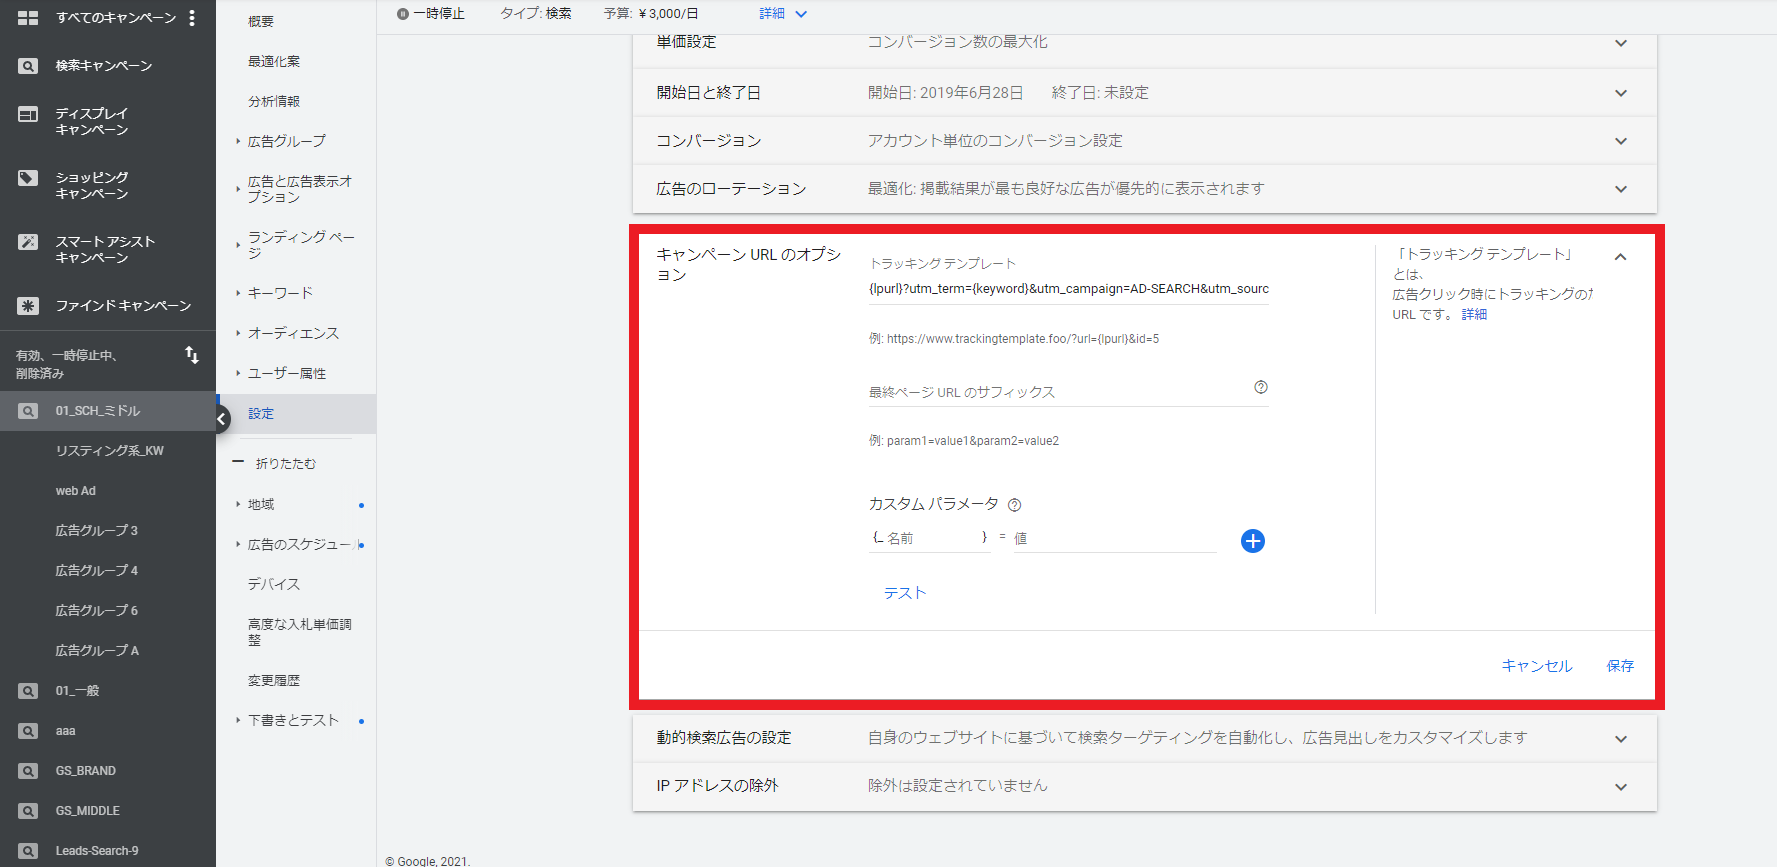
Task: Expand the 単価設定 row
Action: 1621,43
